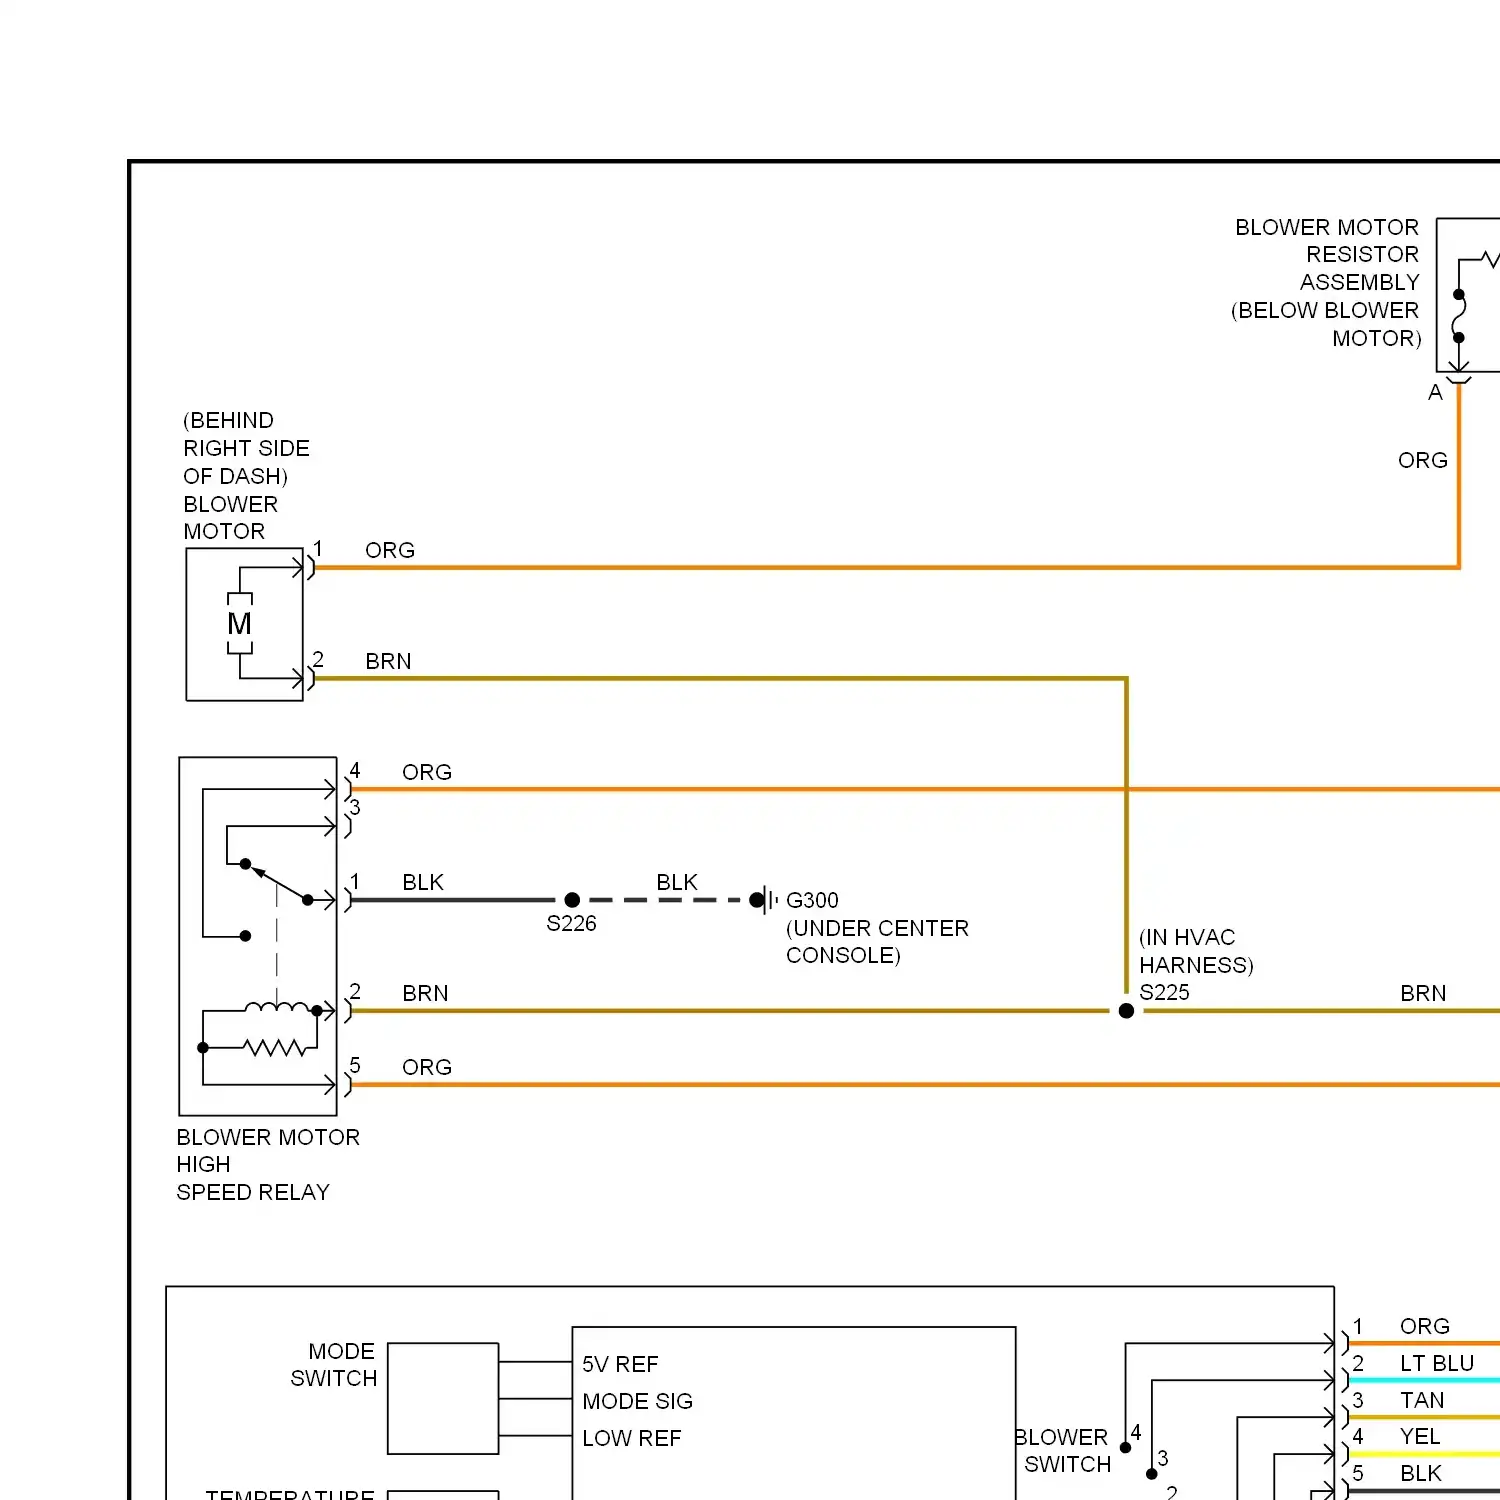This screenshot has height=1500, width=1500.
Task: Select the In HVAC Harness note
Action: (x=1196, y=952)
